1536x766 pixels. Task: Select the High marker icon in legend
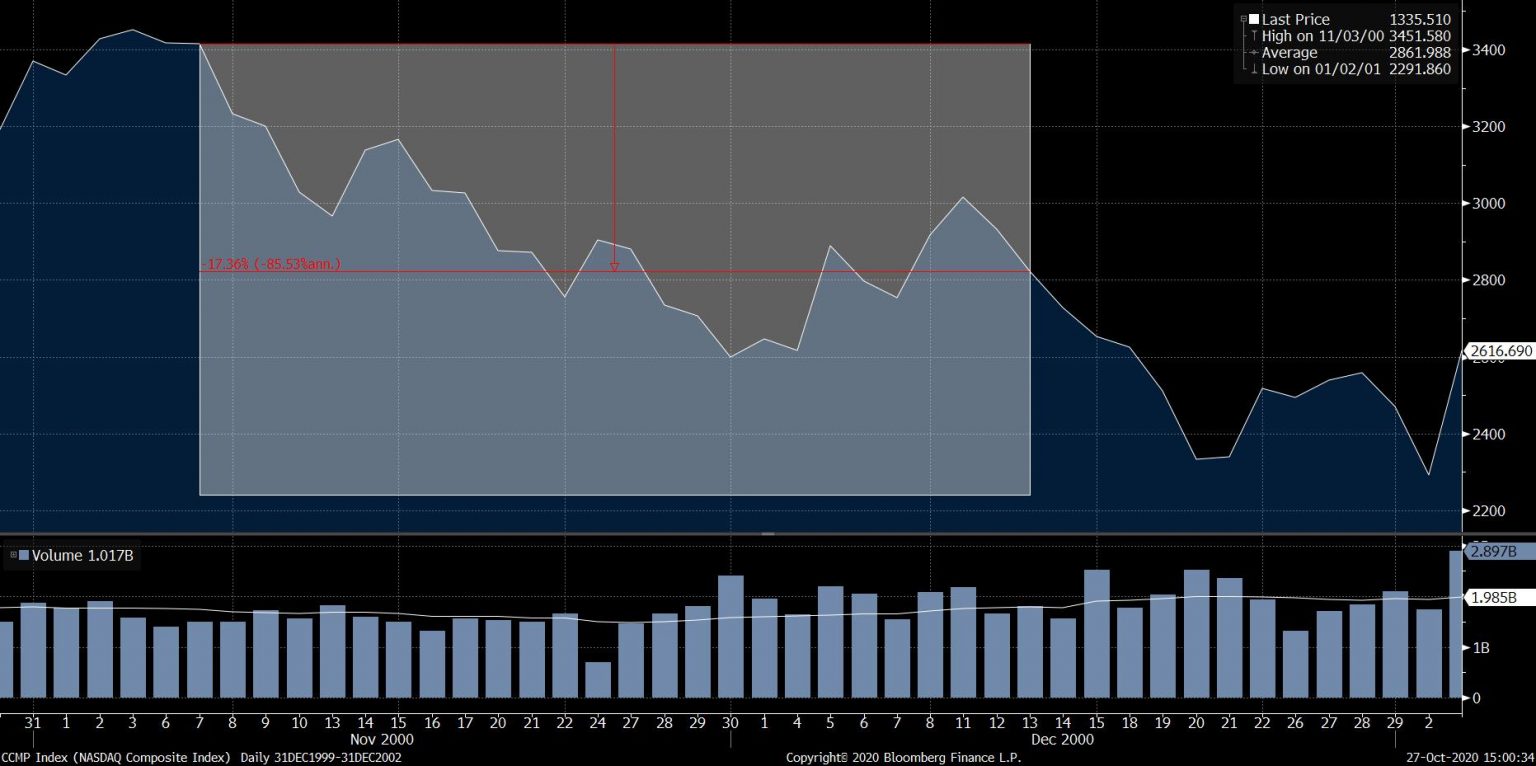tap(1252, 36)
